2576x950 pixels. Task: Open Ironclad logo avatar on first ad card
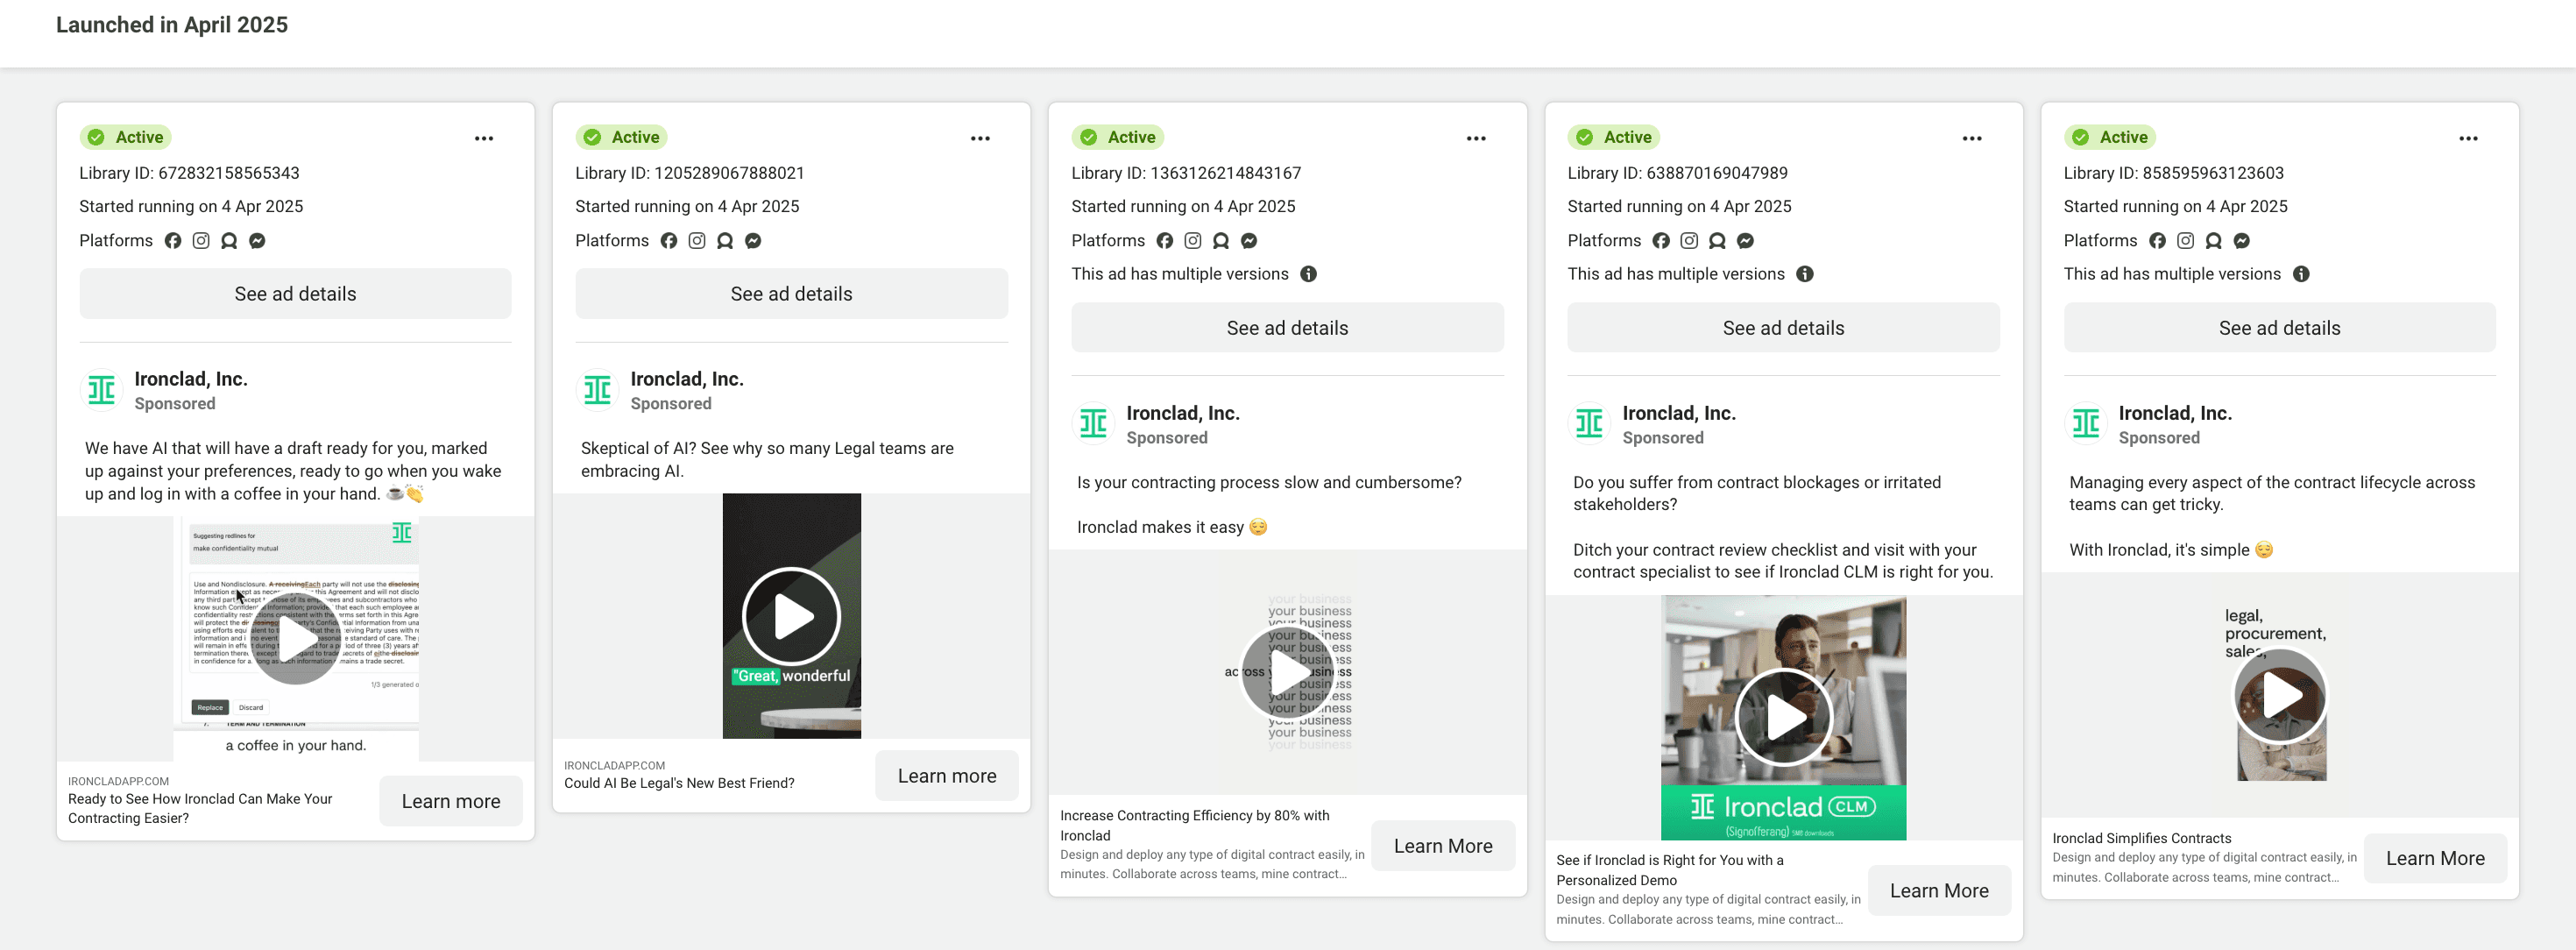point(101,390)
